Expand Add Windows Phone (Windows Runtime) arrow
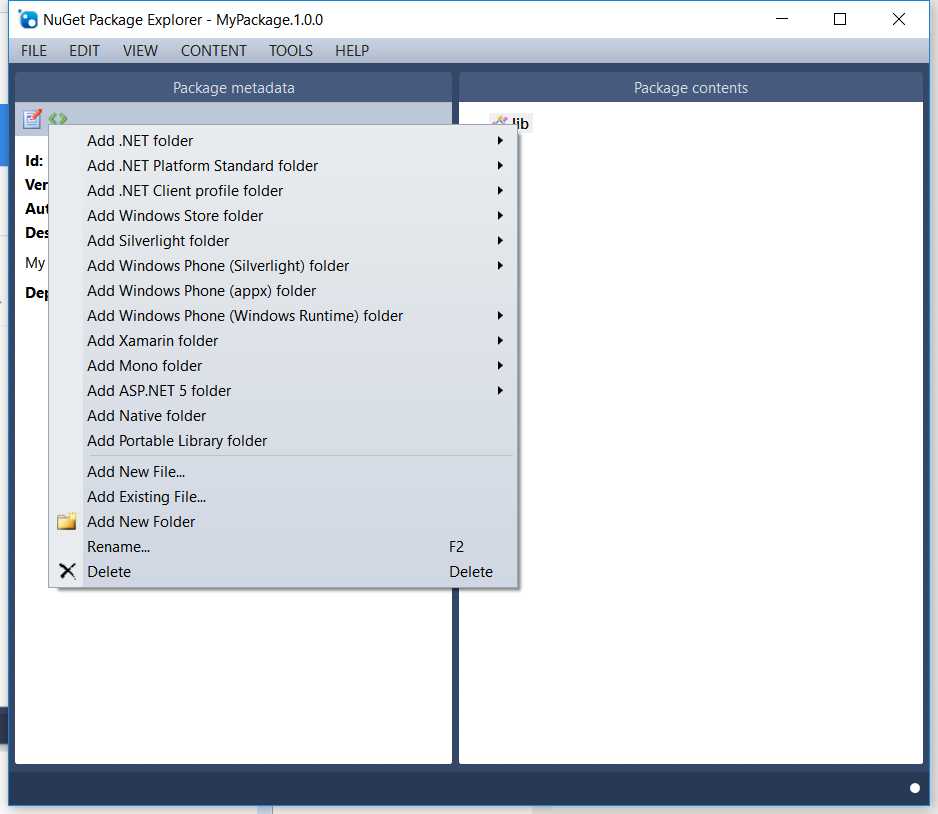Image resolution: width=938 pixels, height=814 pixels. (500, 316)
